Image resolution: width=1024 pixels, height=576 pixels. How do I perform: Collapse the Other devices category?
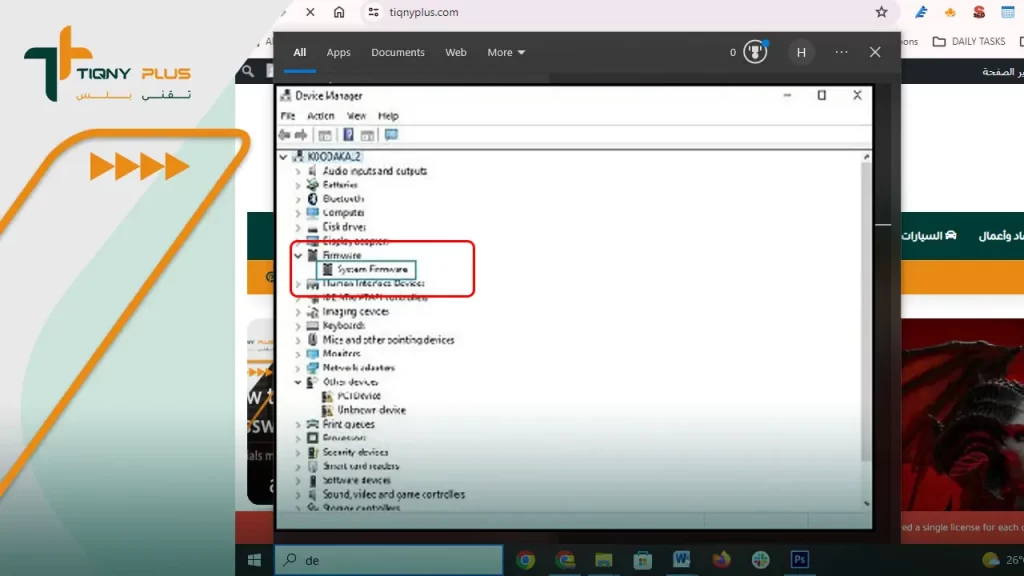(298, 382)
